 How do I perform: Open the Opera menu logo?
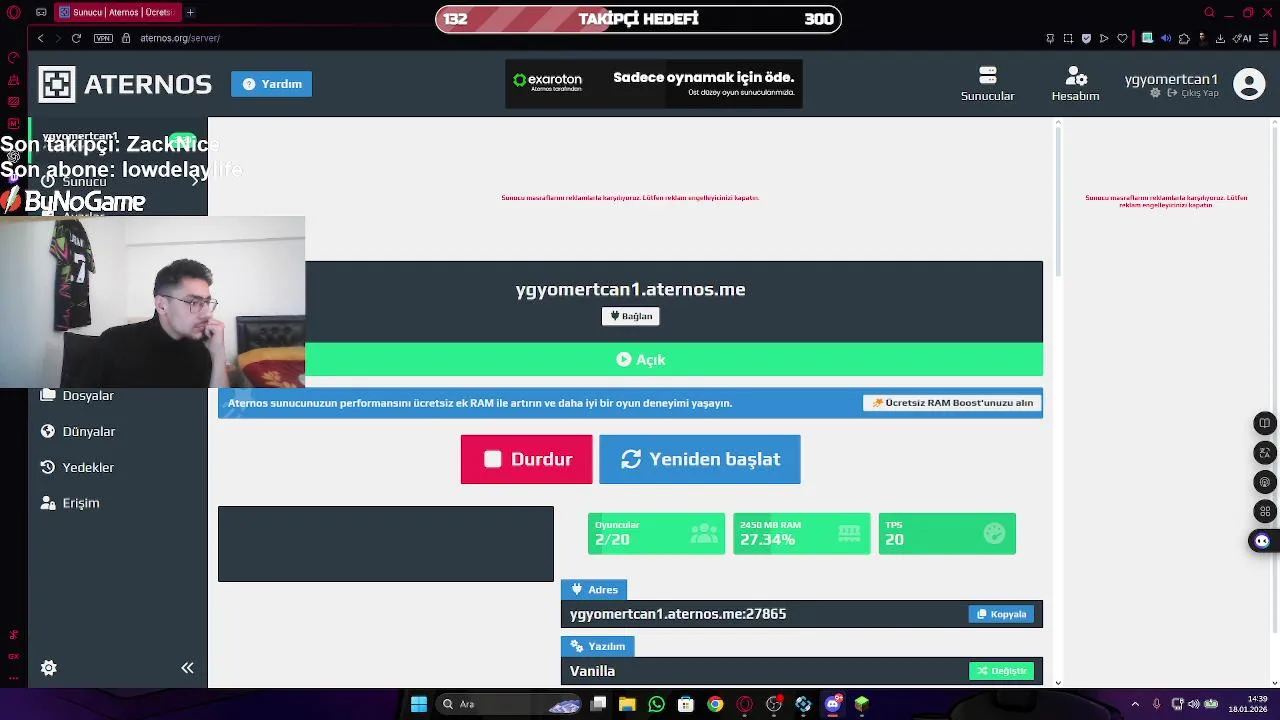14,12
